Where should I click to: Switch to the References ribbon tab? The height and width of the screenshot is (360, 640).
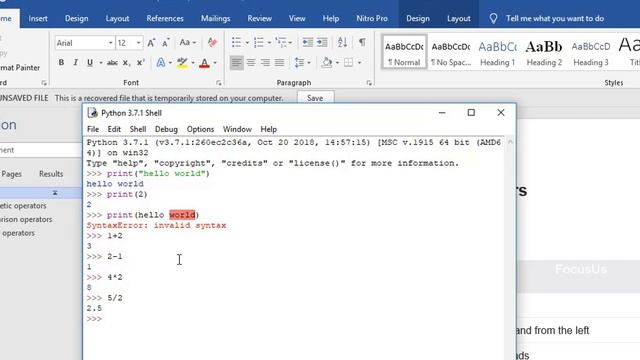tap(165, 18)
